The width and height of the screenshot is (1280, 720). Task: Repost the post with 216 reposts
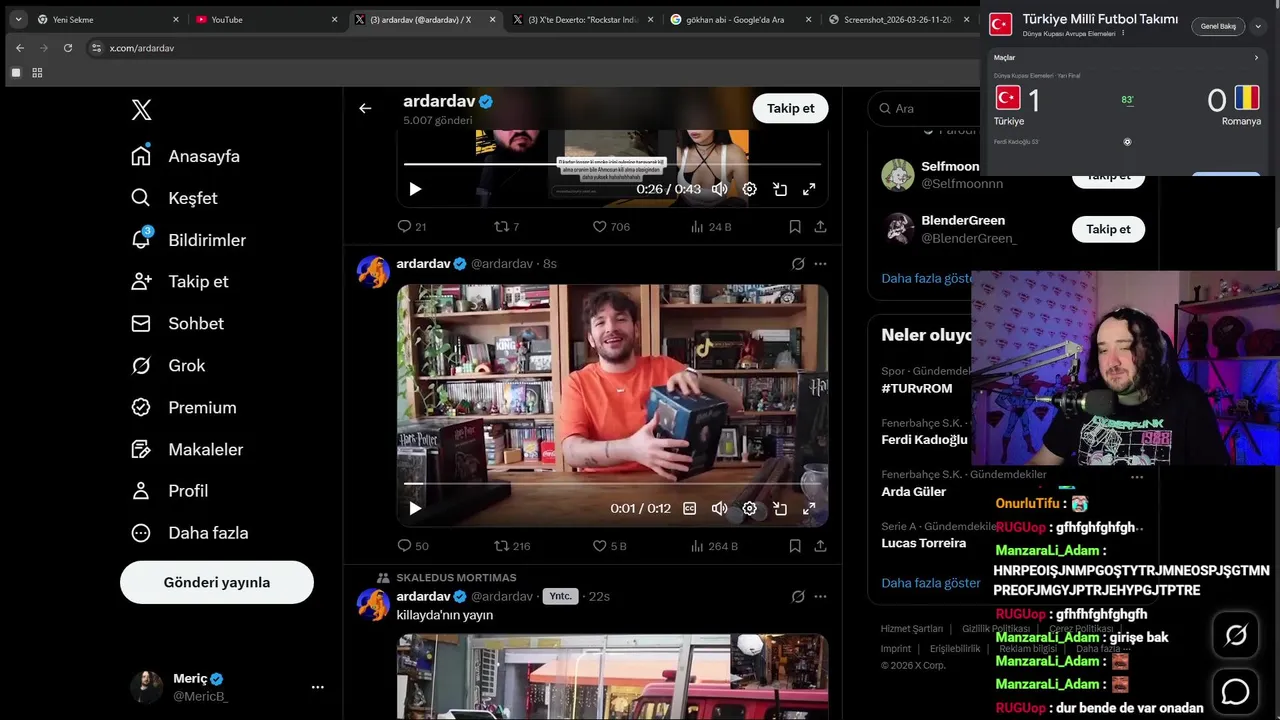click(512, 546)
